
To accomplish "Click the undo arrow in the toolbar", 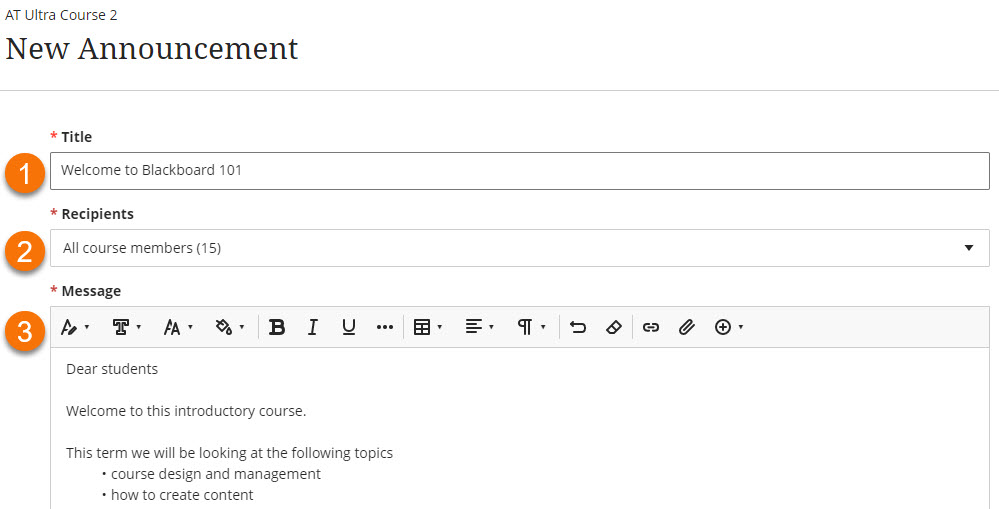I will pos(578,327).
